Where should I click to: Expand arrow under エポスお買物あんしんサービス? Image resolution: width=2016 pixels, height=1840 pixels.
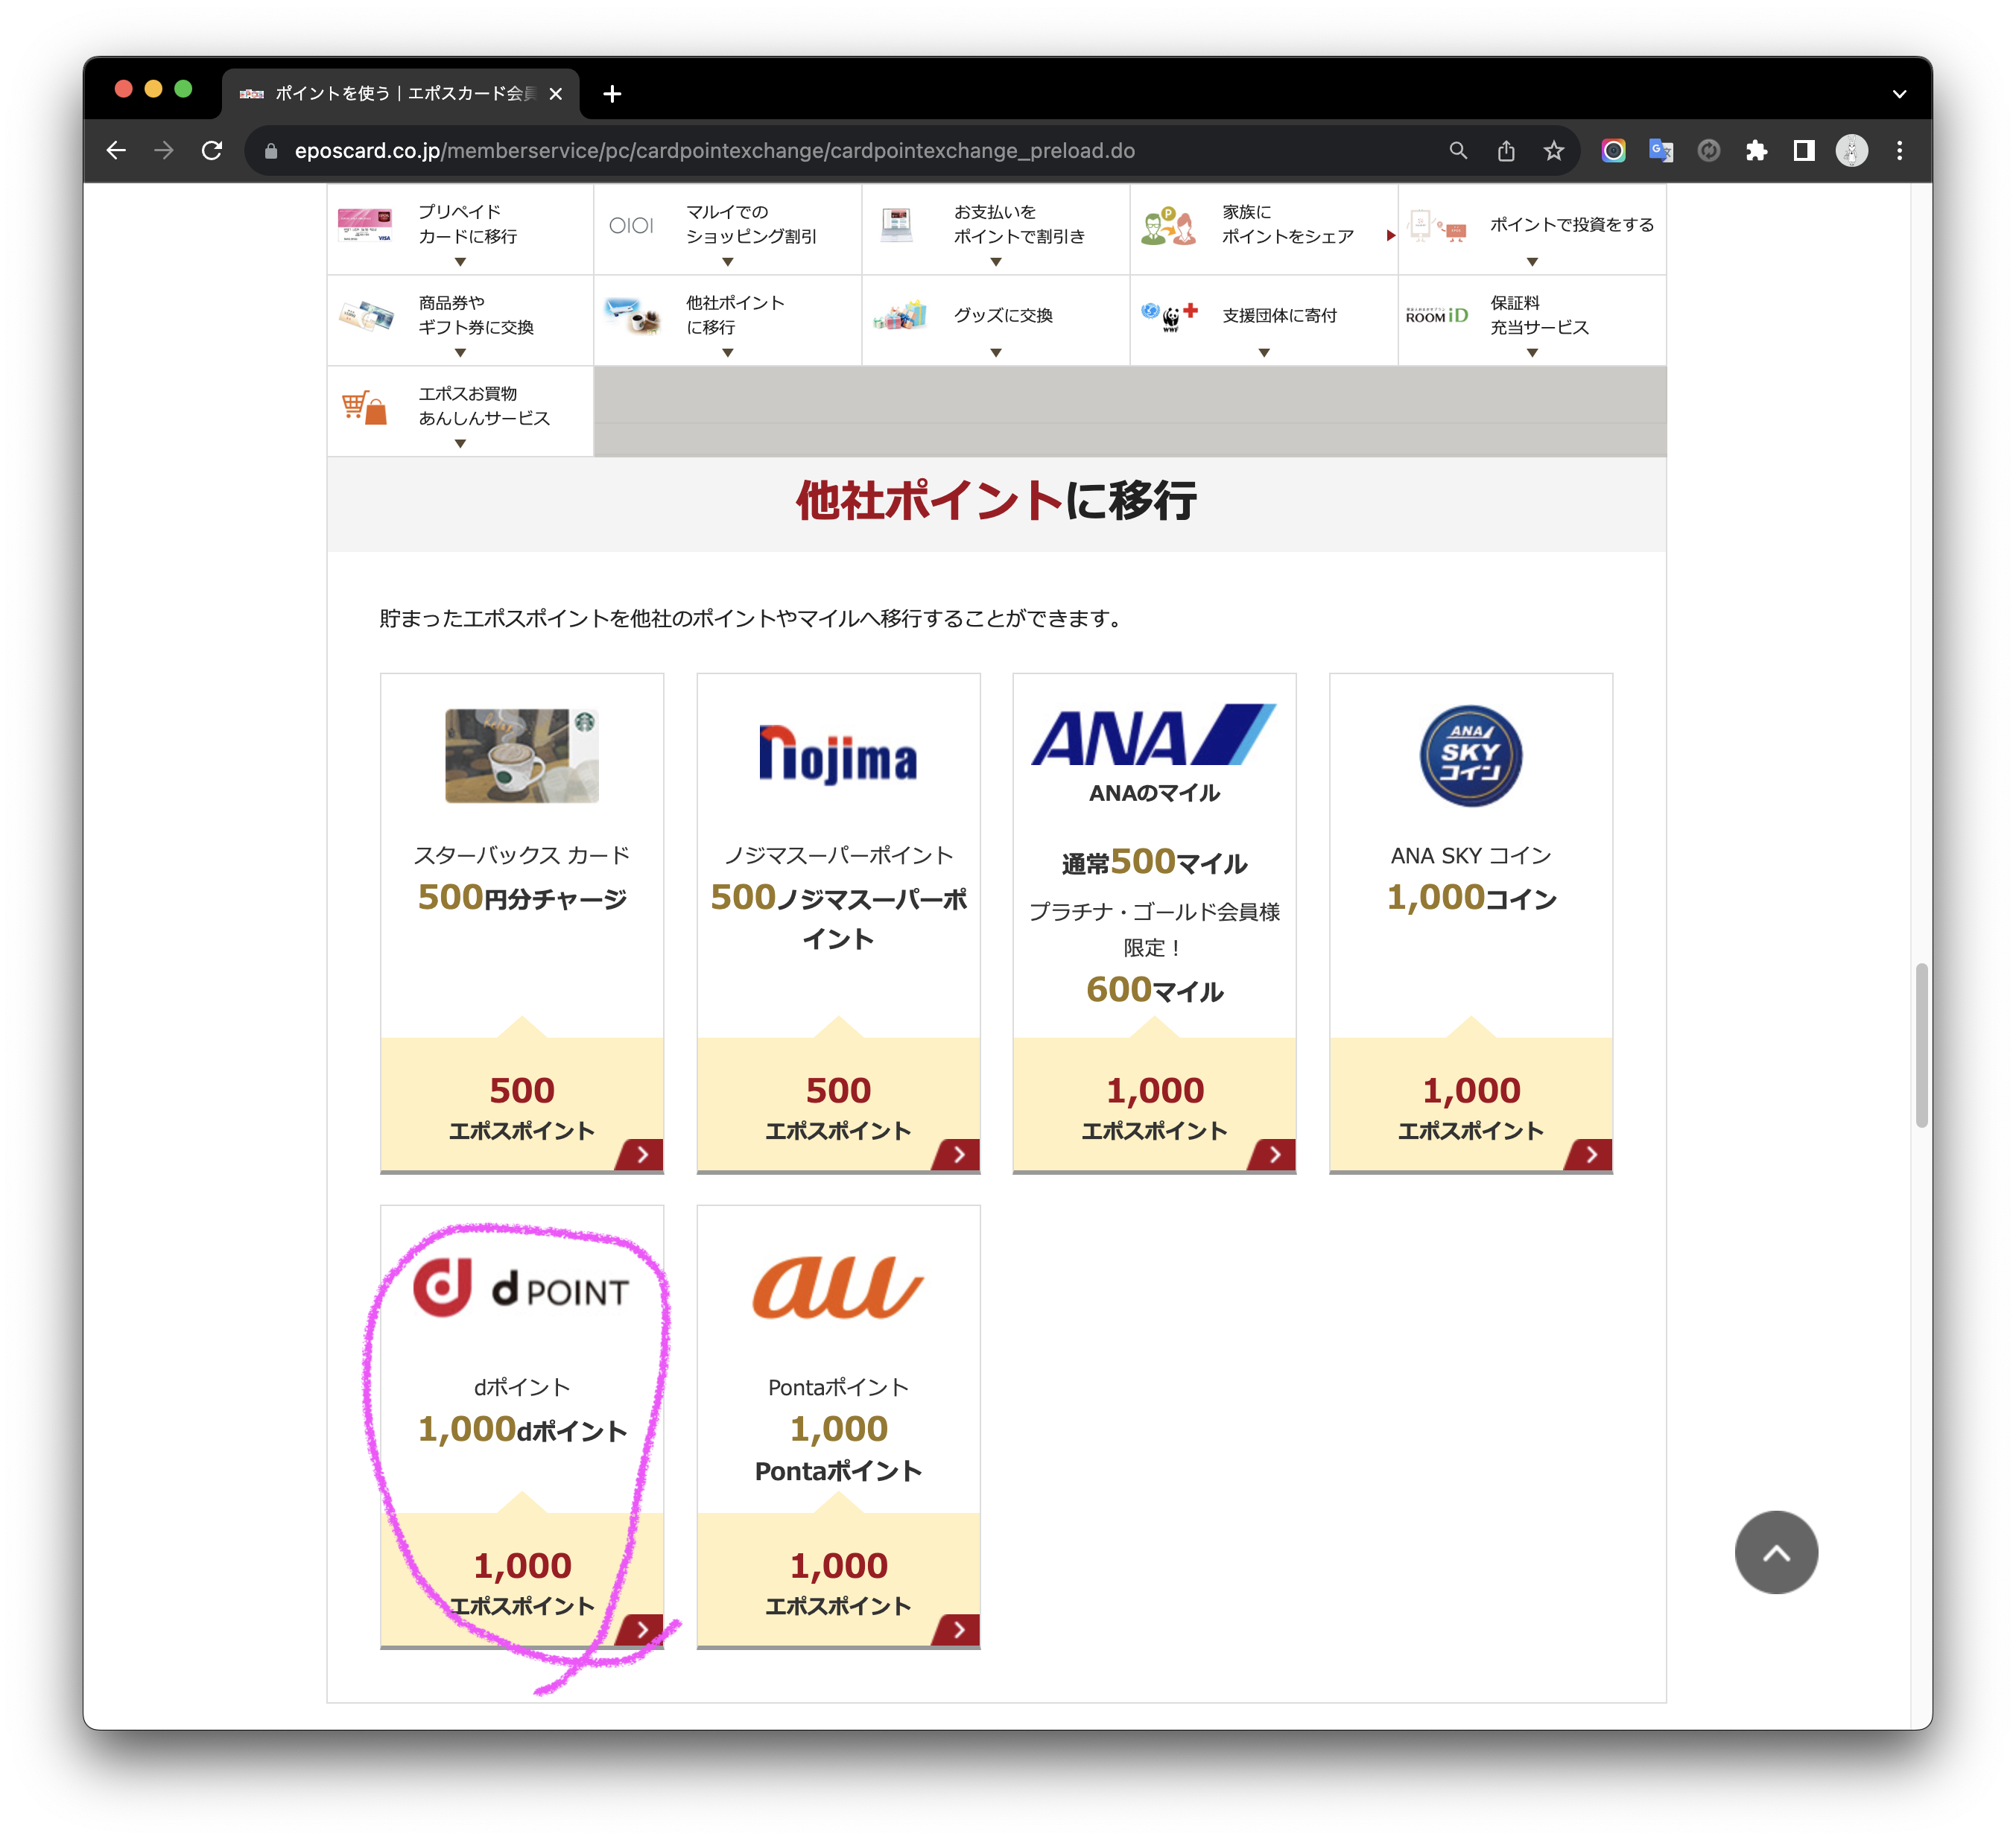coord(460,444)
